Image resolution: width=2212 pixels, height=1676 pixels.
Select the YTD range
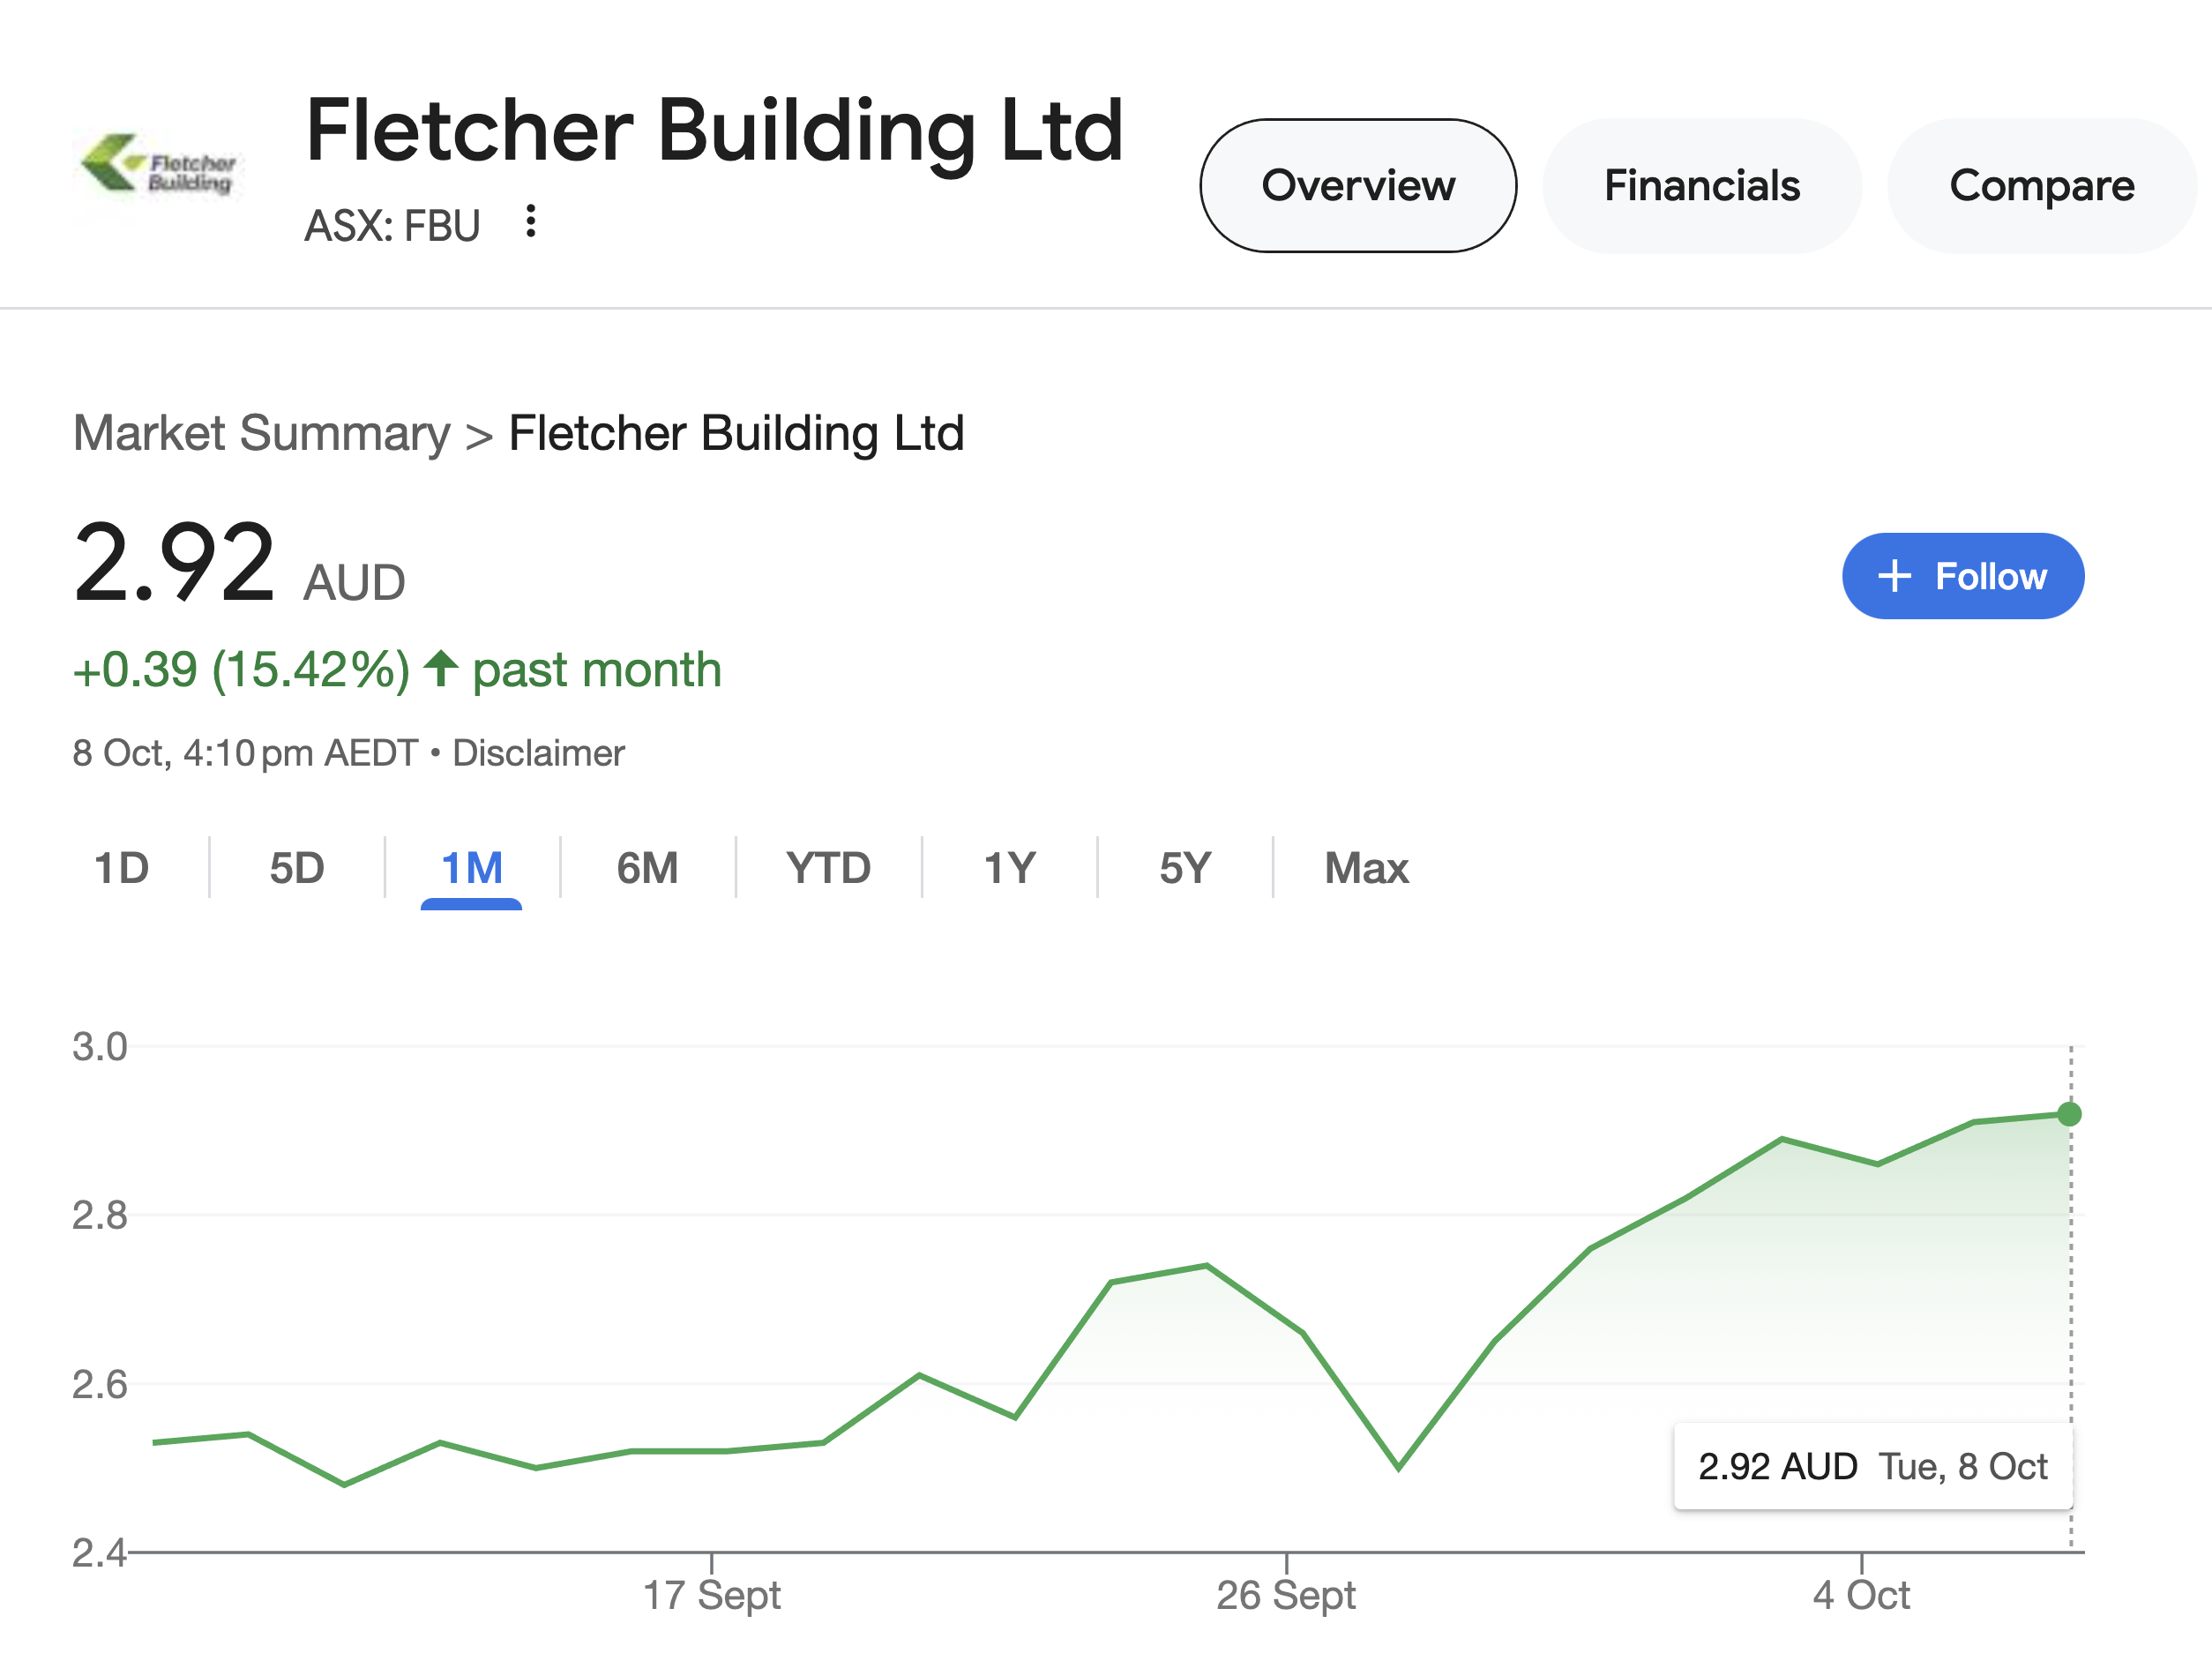(x=828, y=868)
